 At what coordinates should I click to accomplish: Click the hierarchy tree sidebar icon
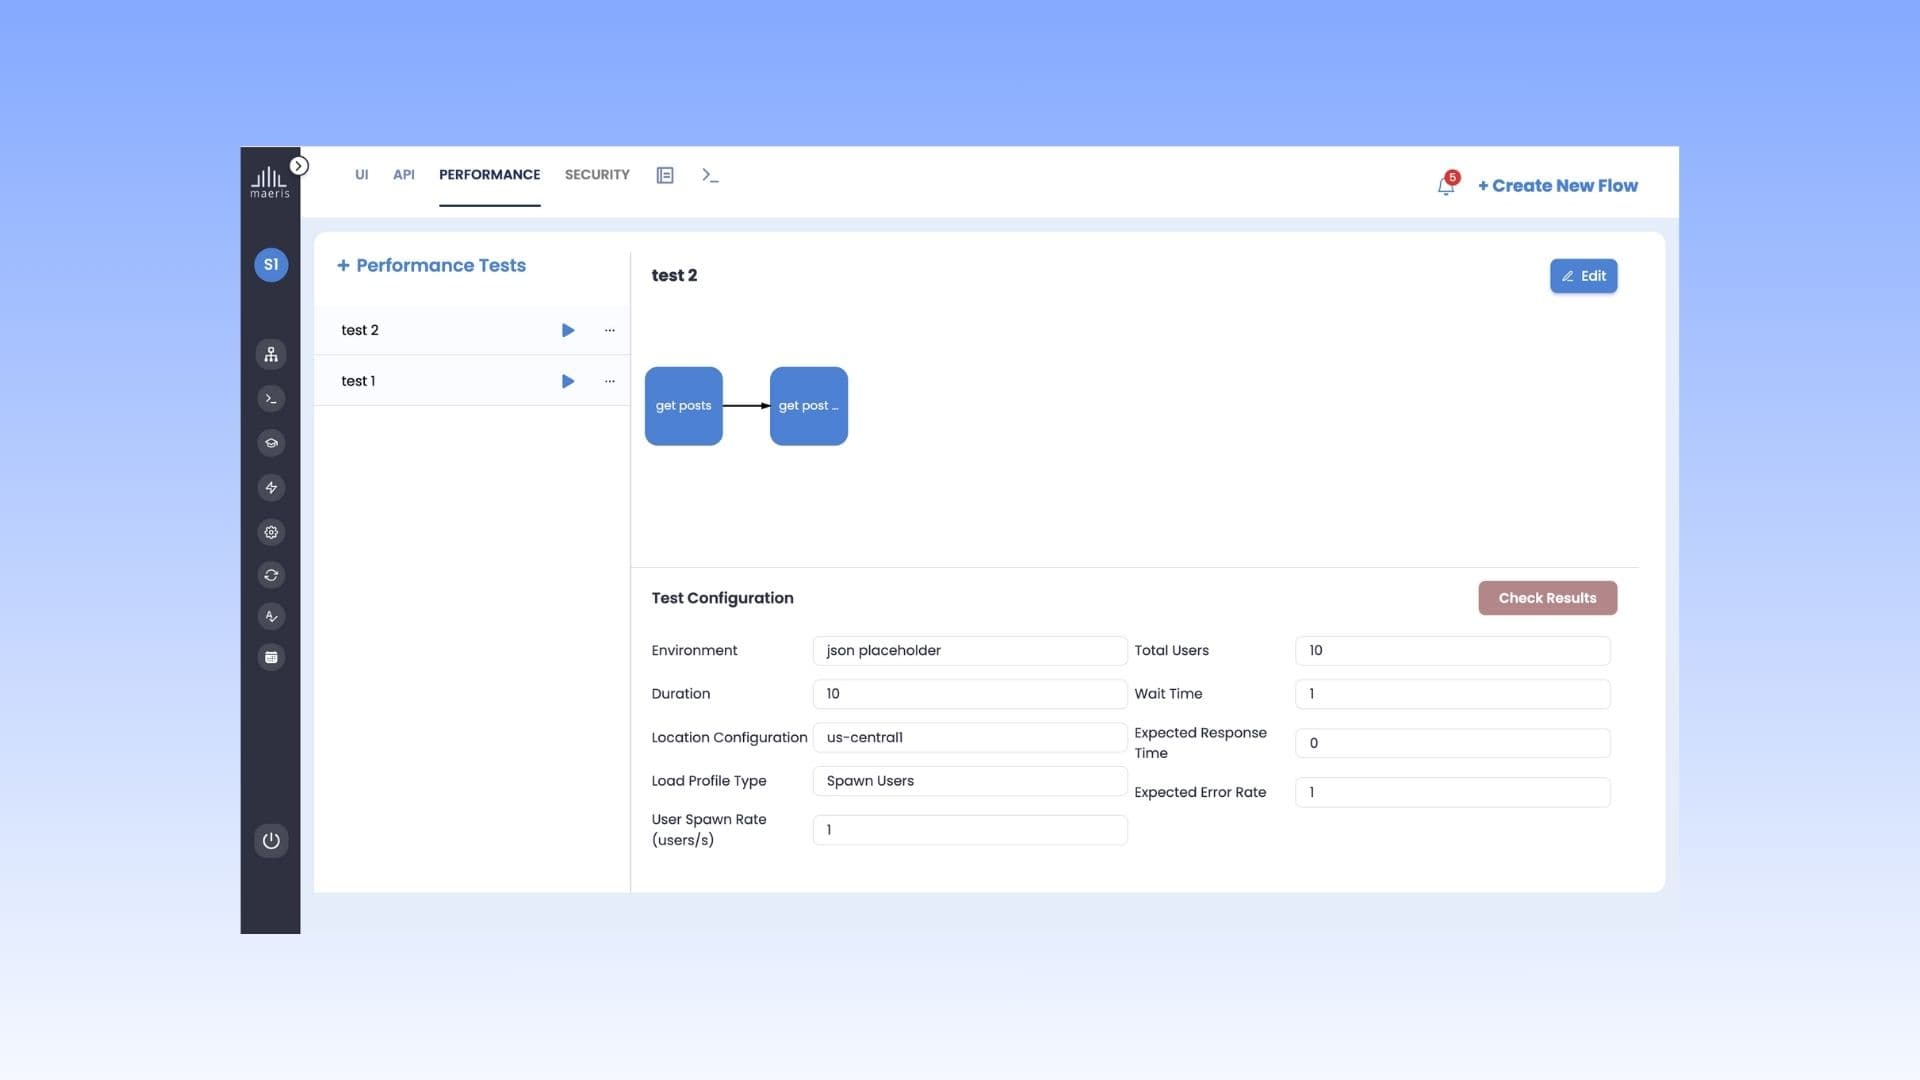point(271,355)
